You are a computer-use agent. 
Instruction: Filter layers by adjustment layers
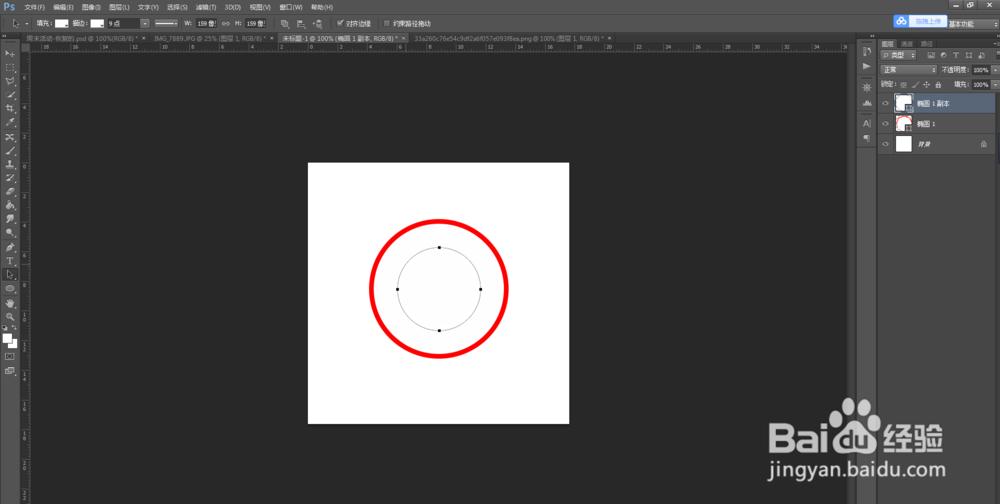pos(942,56)
